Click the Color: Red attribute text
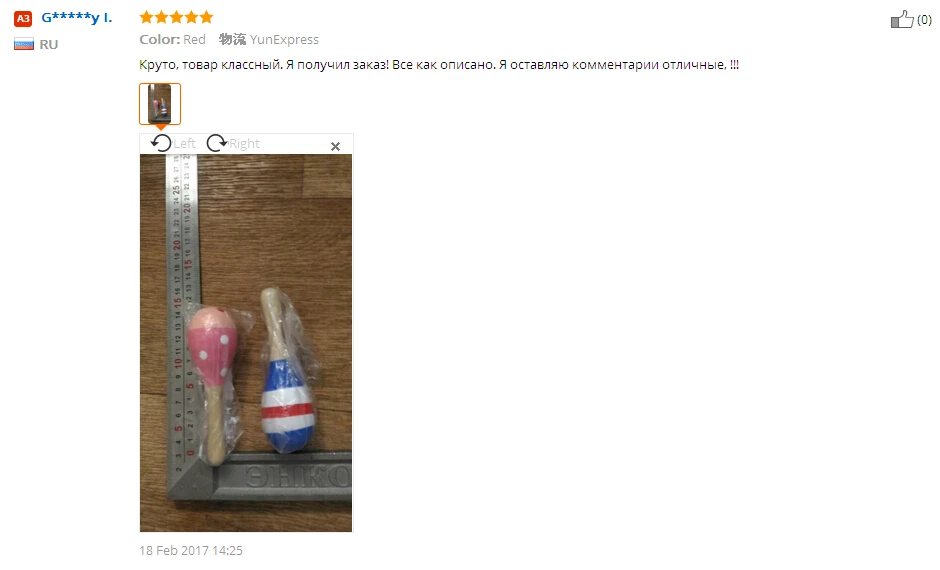 coord(173,40)
